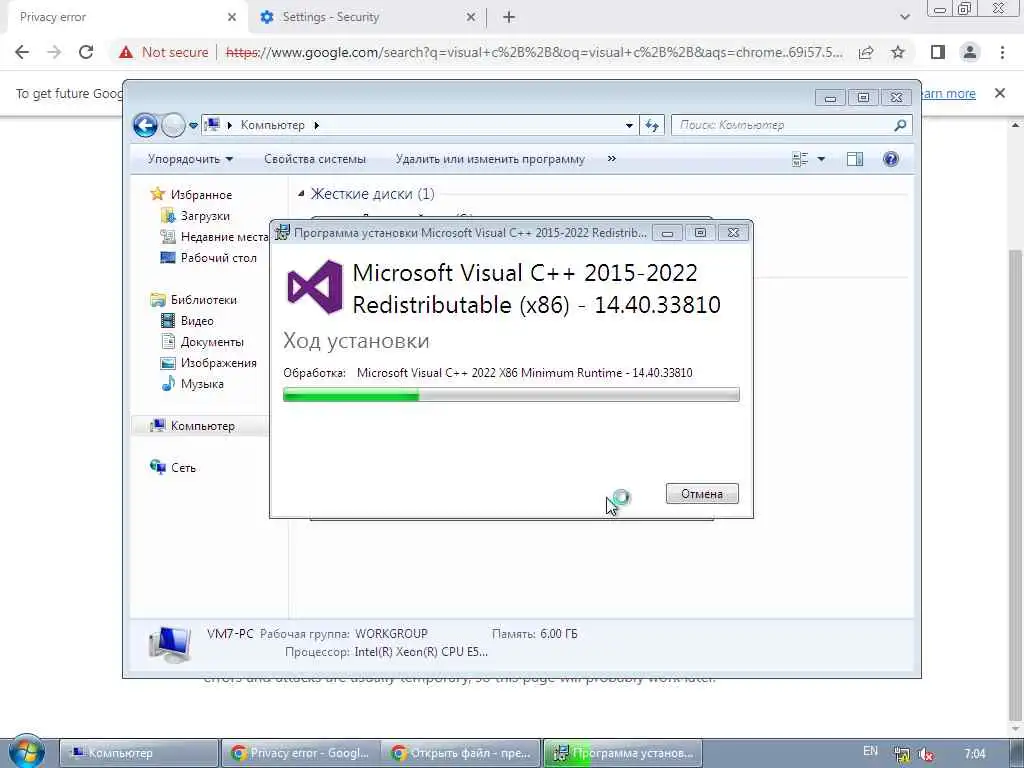The image size is (1024, 768).
Task: Open the Упорядочить menu
Action: click(190, 159)
